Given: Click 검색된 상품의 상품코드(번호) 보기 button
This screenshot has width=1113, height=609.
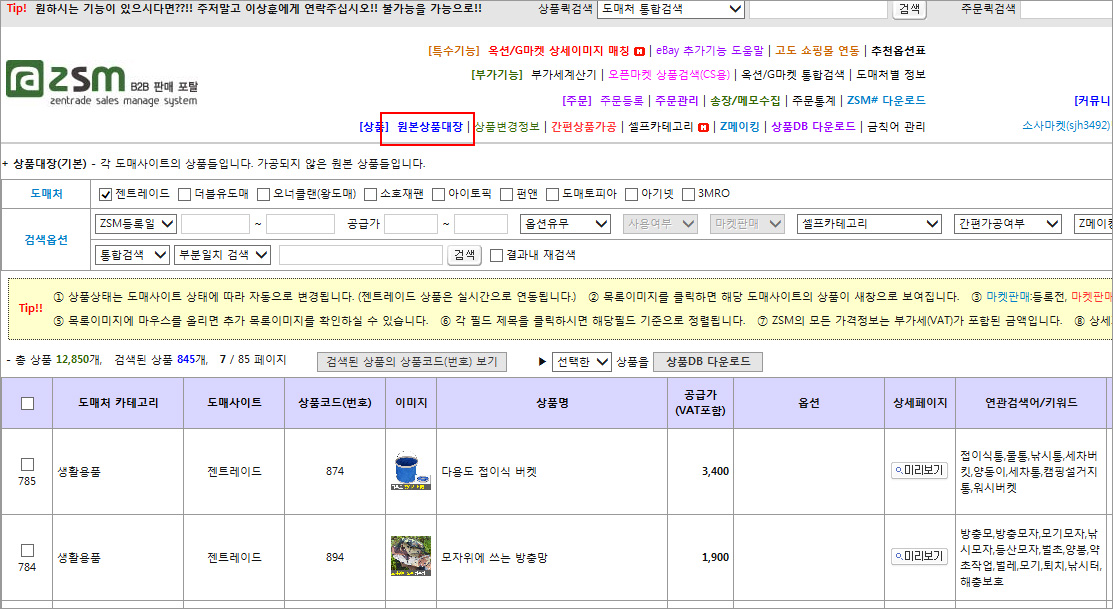Looking at the screenshot, I should [411, 362].
